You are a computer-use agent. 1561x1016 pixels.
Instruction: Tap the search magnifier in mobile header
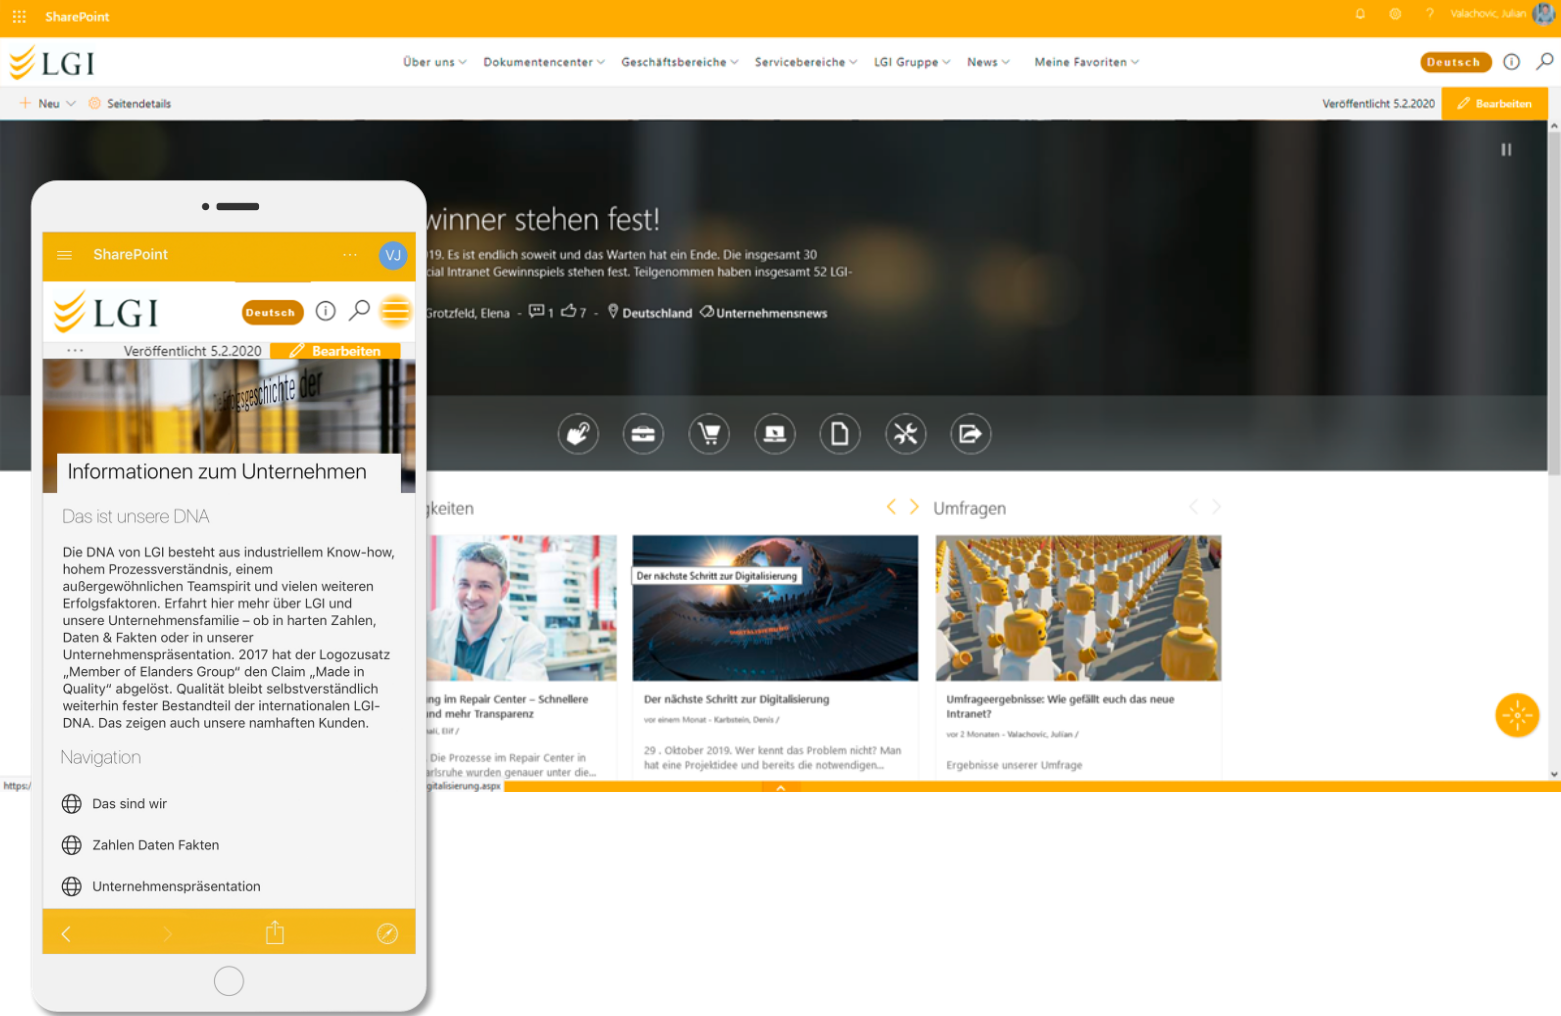click(359, 311)
